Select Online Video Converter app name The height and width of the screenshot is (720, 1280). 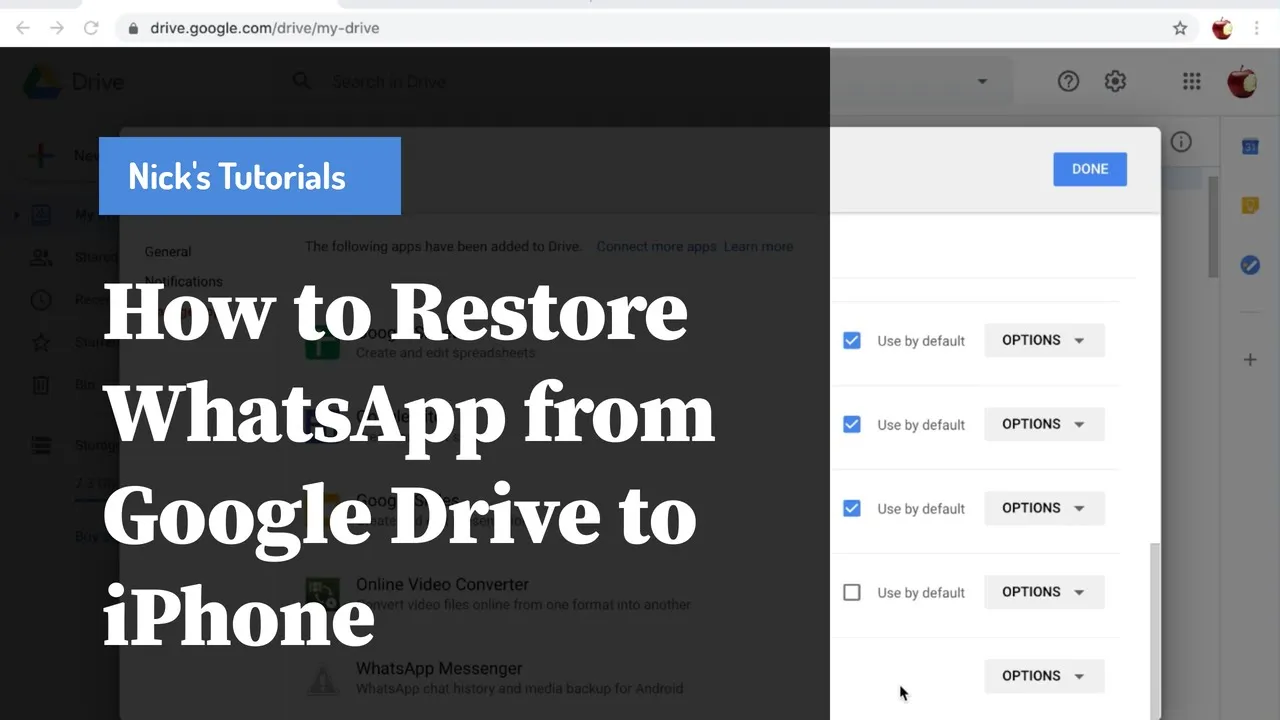coord(442,584)
